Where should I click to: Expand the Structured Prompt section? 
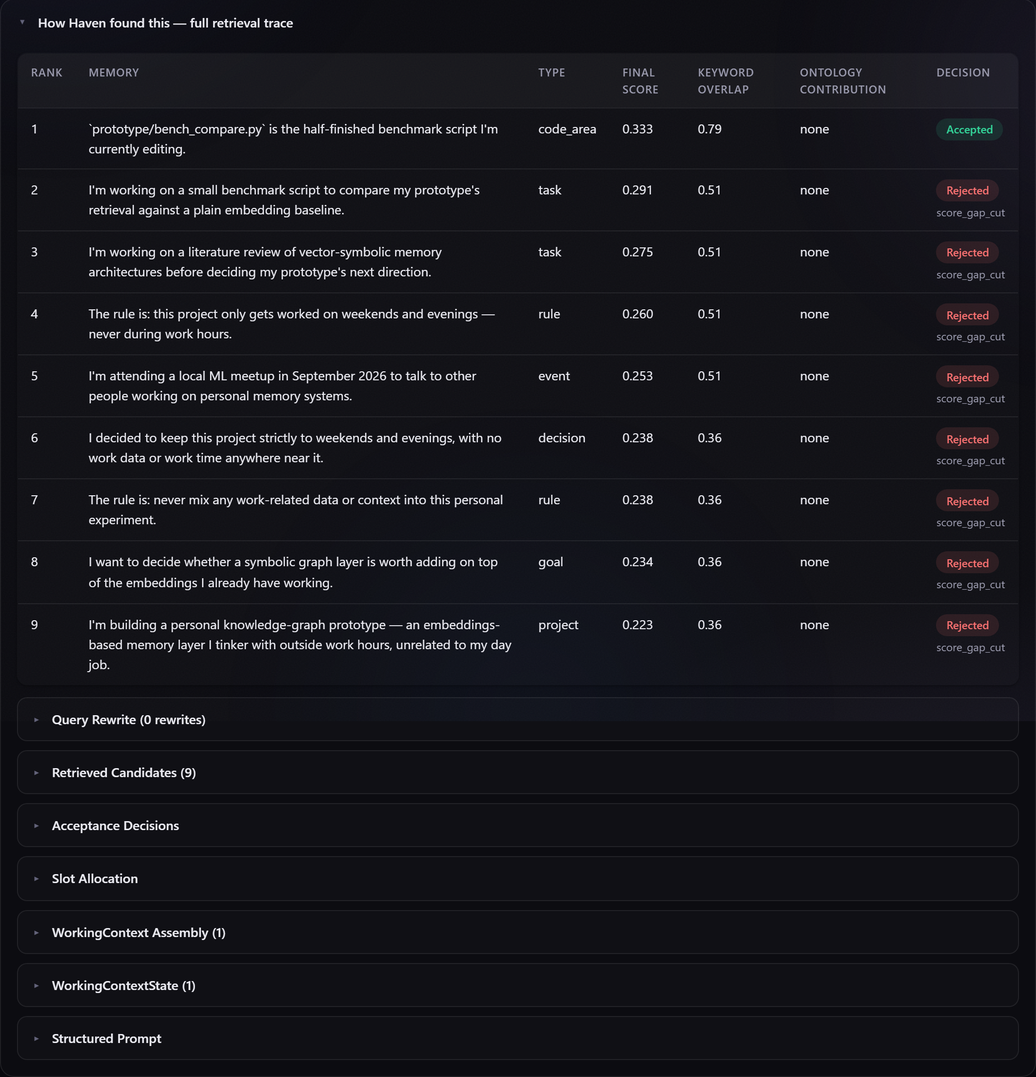tap(517, 1038)
